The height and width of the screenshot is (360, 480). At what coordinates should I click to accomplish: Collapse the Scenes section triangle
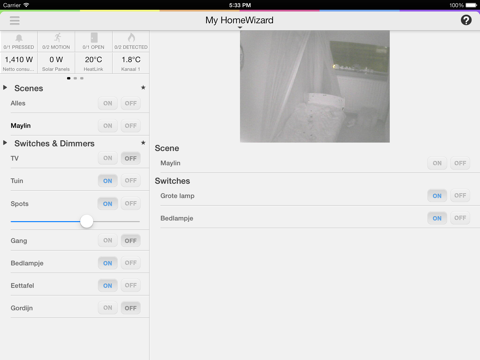[x=5, y=88]
